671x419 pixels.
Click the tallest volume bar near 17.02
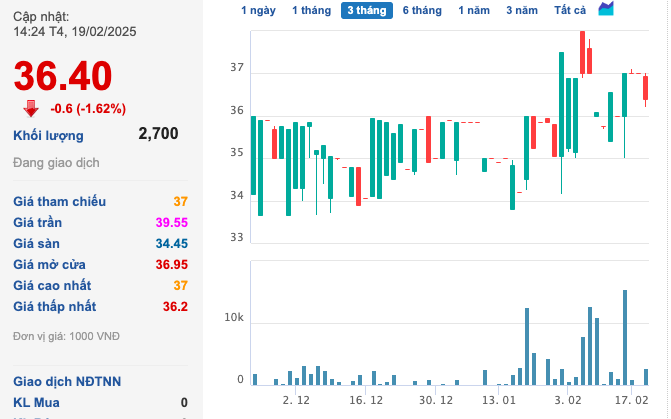(625, 336)
